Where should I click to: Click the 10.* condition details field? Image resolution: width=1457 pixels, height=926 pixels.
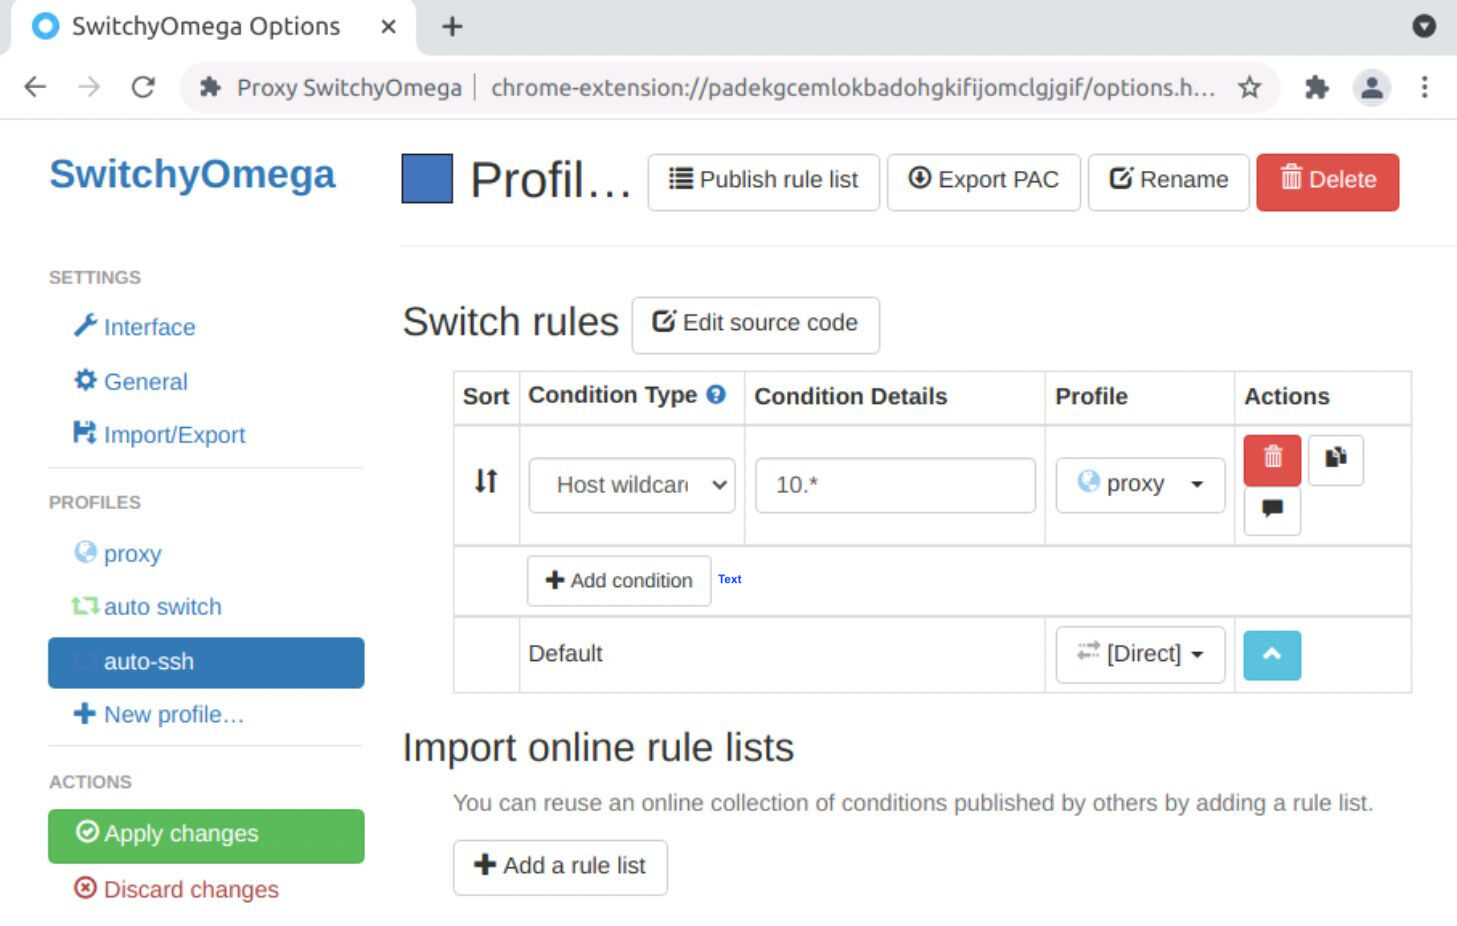(x=895, y=485)
